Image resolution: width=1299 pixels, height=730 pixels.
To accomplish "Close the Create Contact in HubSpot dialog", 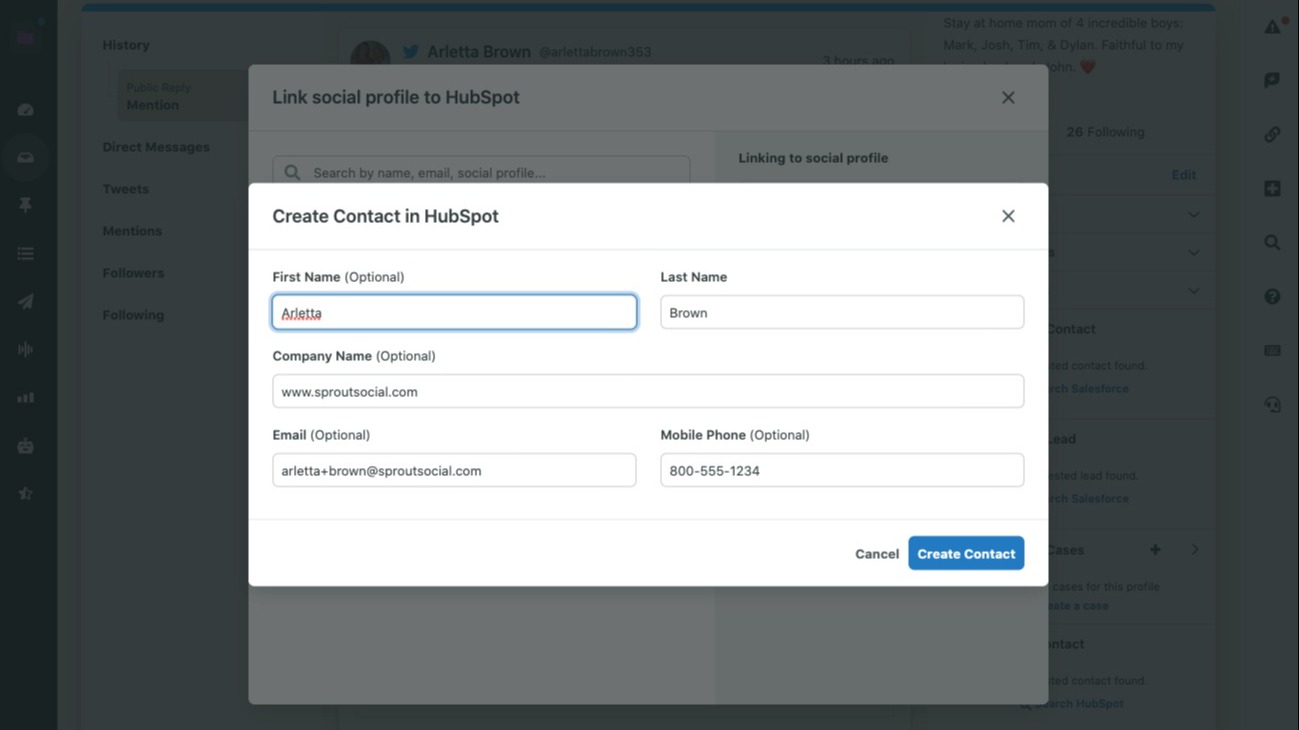I will [x=1008, y=216].
